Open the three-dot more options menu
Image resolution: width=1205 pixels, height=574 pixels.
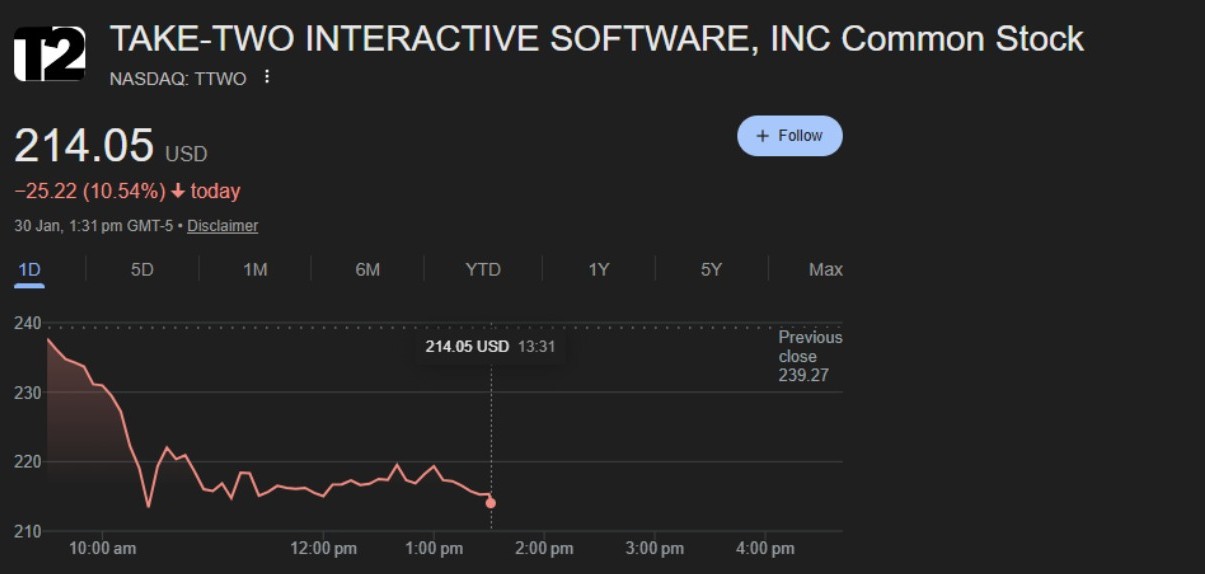pyautogui.click(x=266, y=77)
